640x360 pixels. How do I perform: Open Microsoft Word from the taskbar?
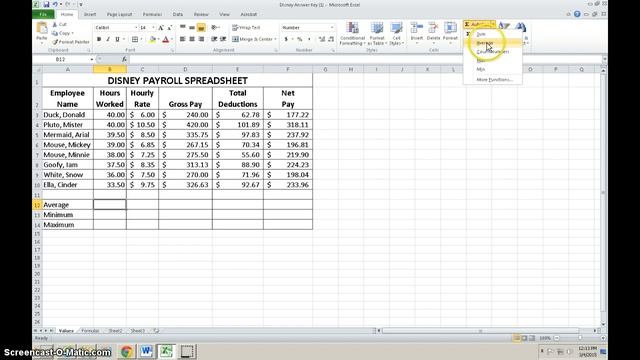click(x=147, y=351)
